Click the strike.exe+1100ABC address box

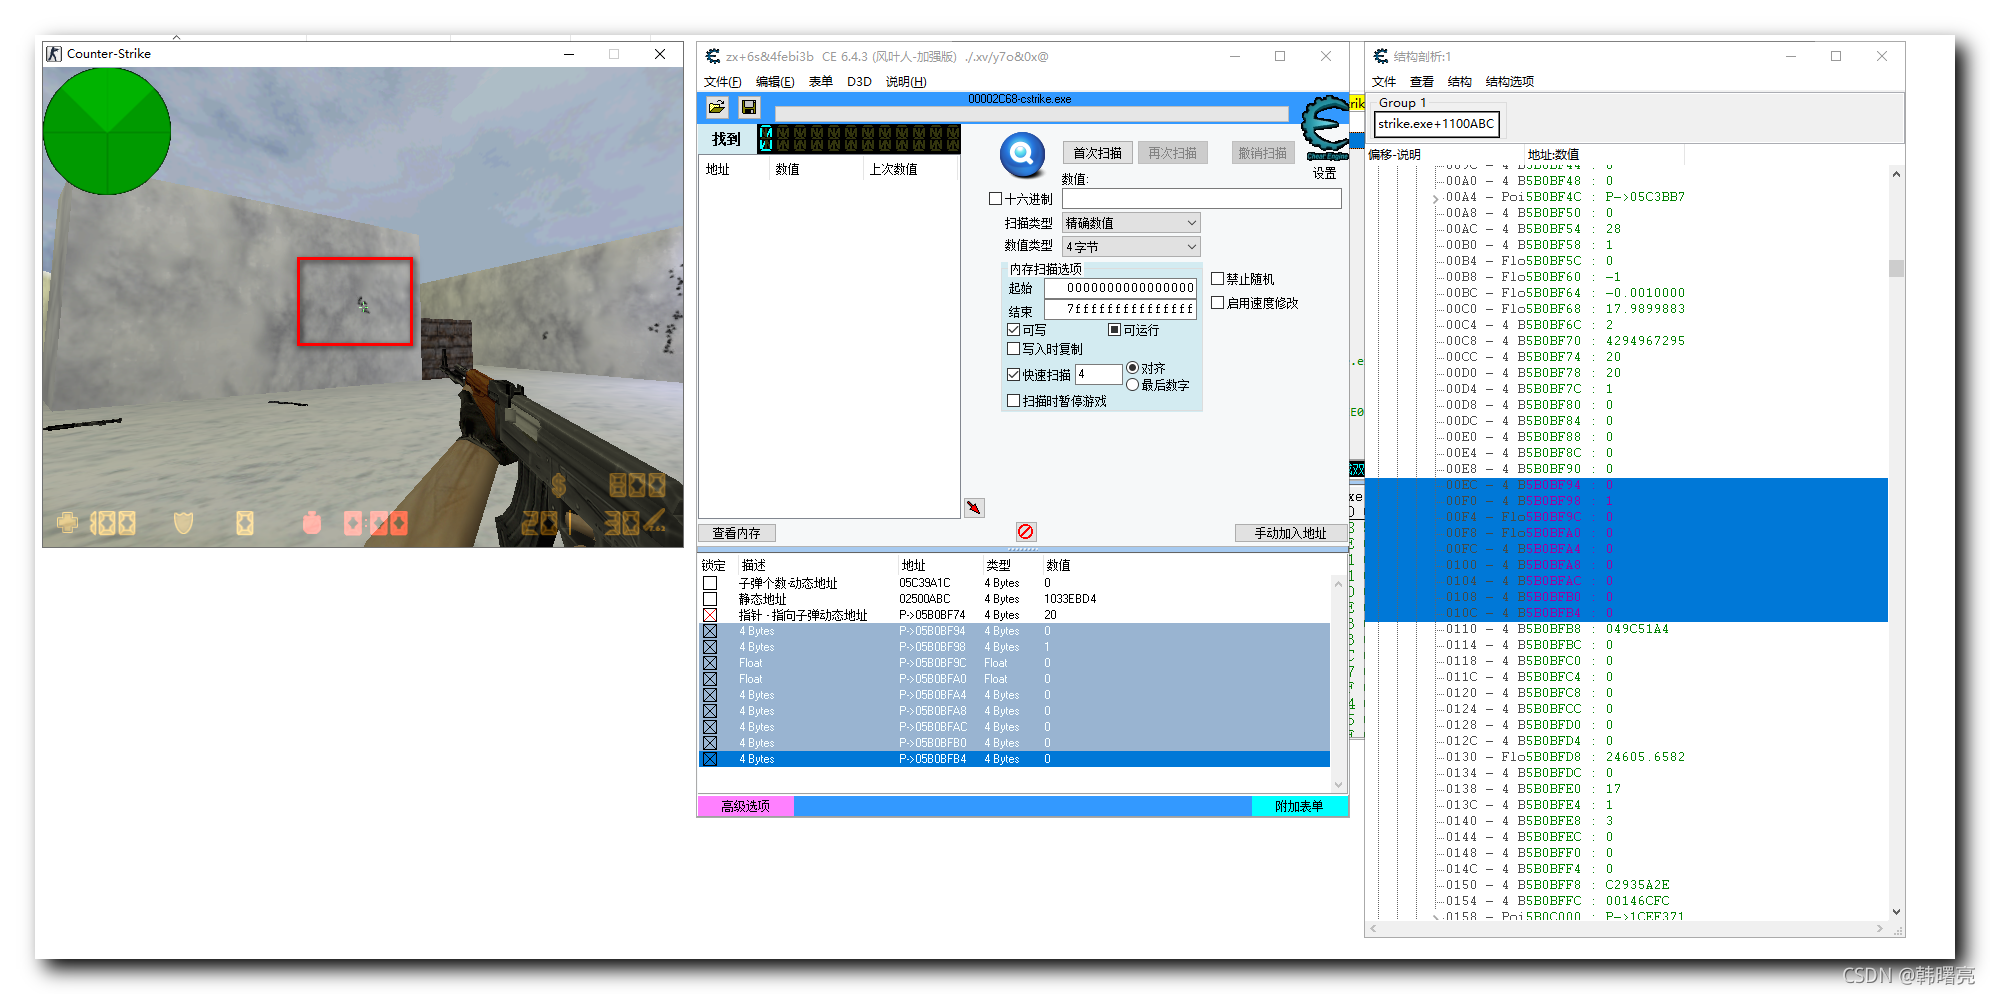click(1436, 124)
